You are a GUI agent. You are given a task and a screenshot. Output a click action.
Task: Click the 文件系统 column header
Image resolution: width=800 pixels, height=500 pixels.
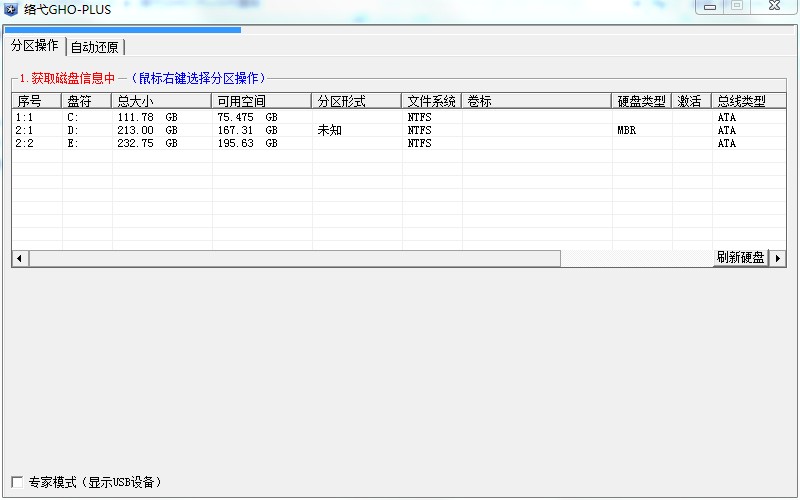point(431,101)
